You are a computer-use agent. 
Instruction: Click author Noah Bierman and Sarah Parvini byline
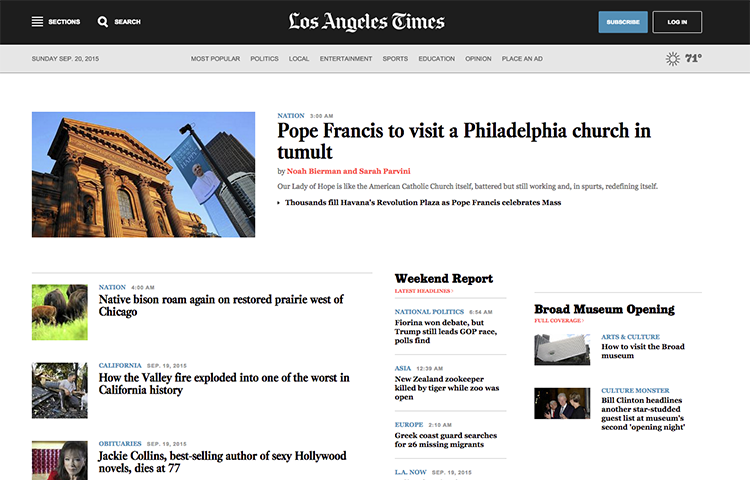348,171
